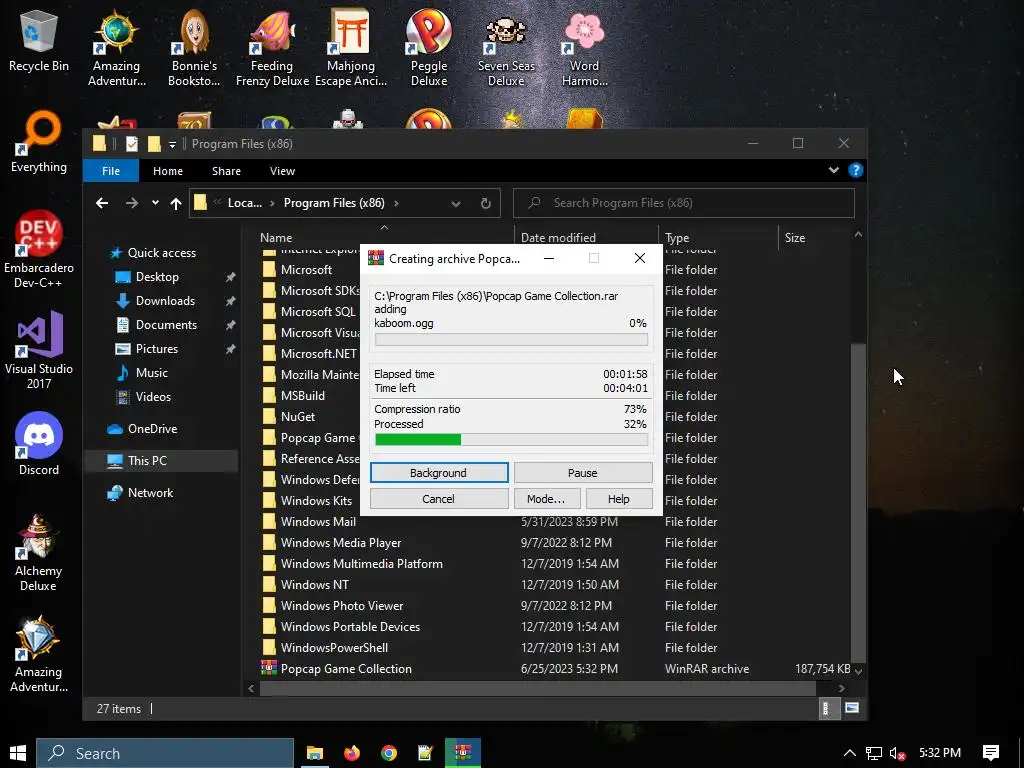Open the address bar history dropdown
Viewport: 1024px width, 768px height.
[456, 204]
